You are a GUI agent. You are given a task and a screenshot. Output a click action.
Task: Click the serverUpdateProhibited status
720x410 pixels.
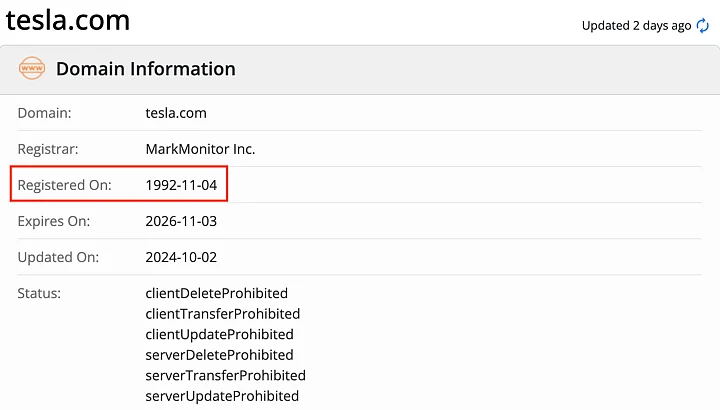[x=222, y=396]
